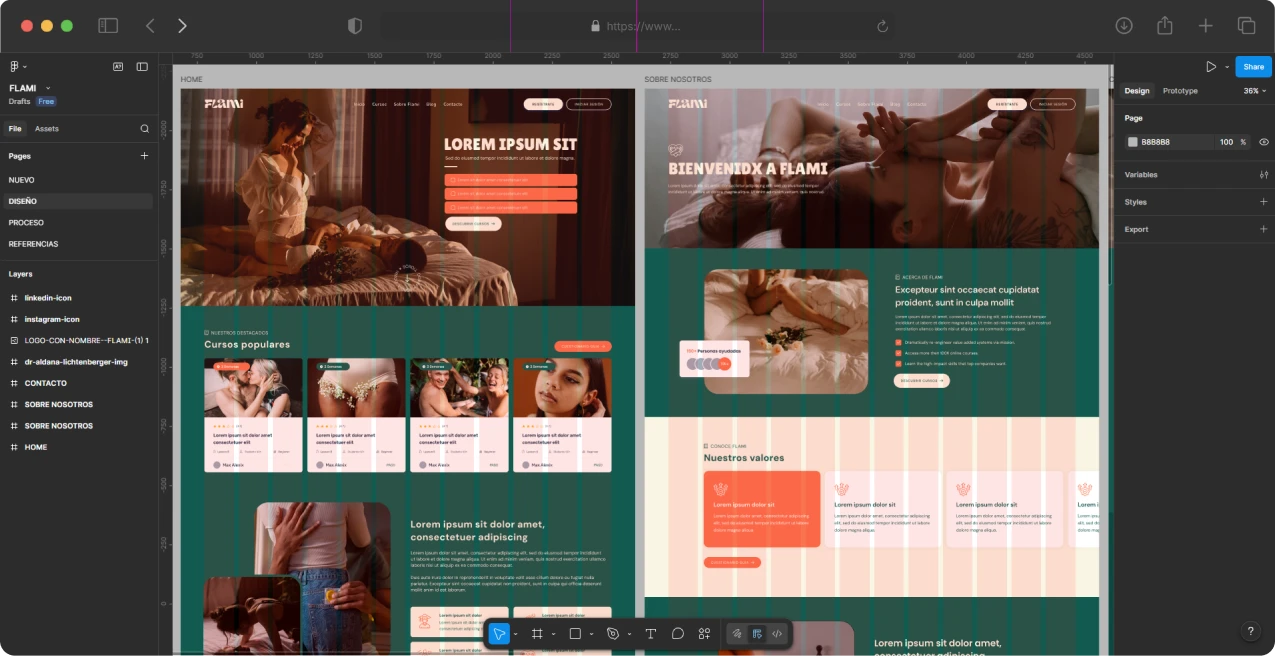Viewport: 1275px width, 656px height.
Task: Switch to Dev Mode toggle
Action: pos(777,634)
